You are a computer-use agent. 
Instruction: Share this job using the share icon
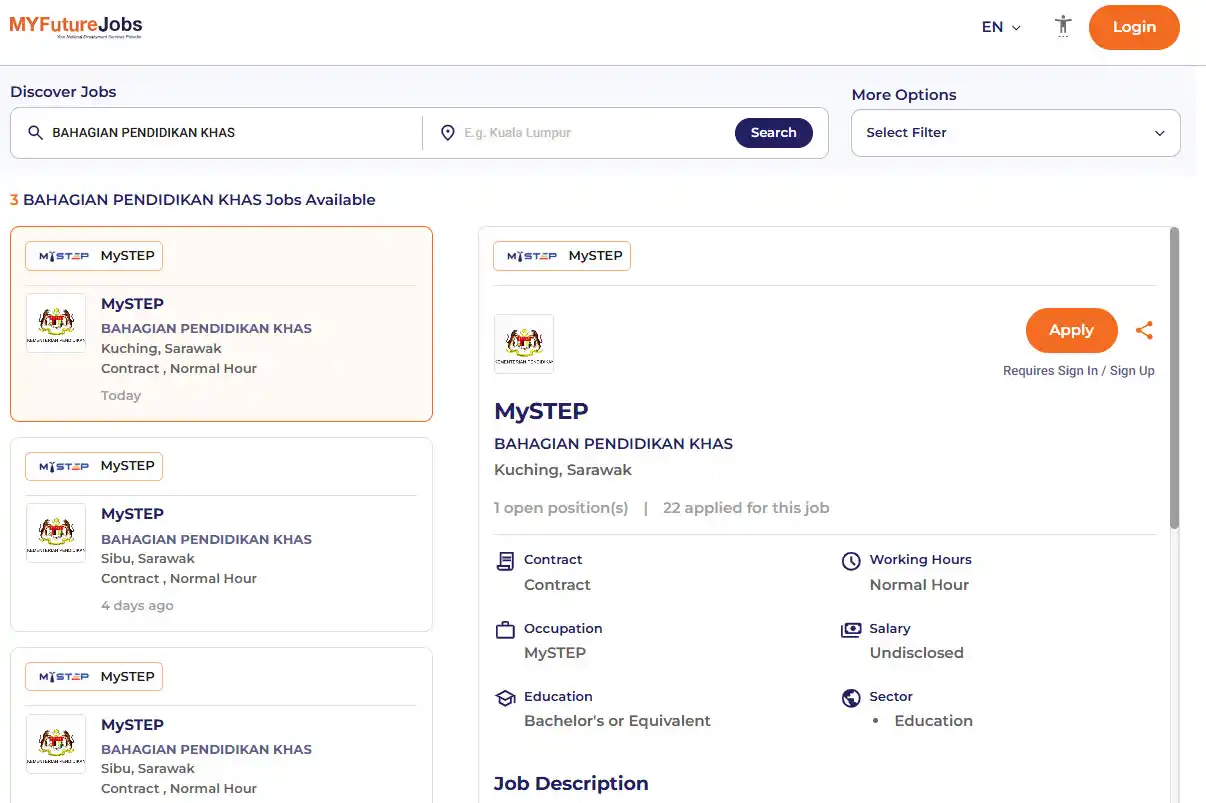click(x=1145, y=330)
